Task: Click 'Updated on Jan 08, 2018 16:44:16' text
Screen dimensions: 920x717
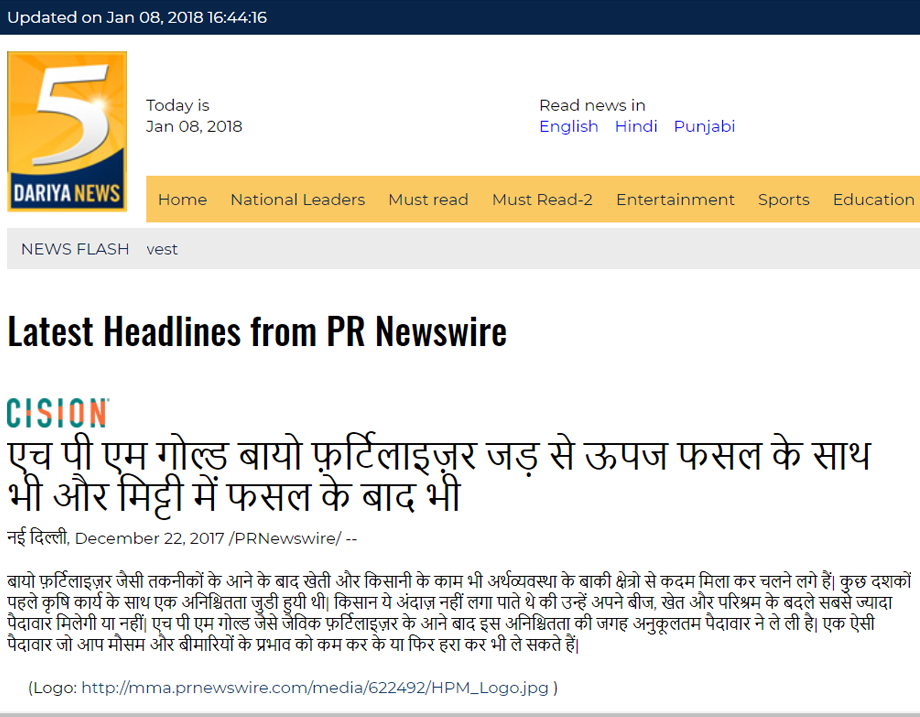Action: click(137, 18)
